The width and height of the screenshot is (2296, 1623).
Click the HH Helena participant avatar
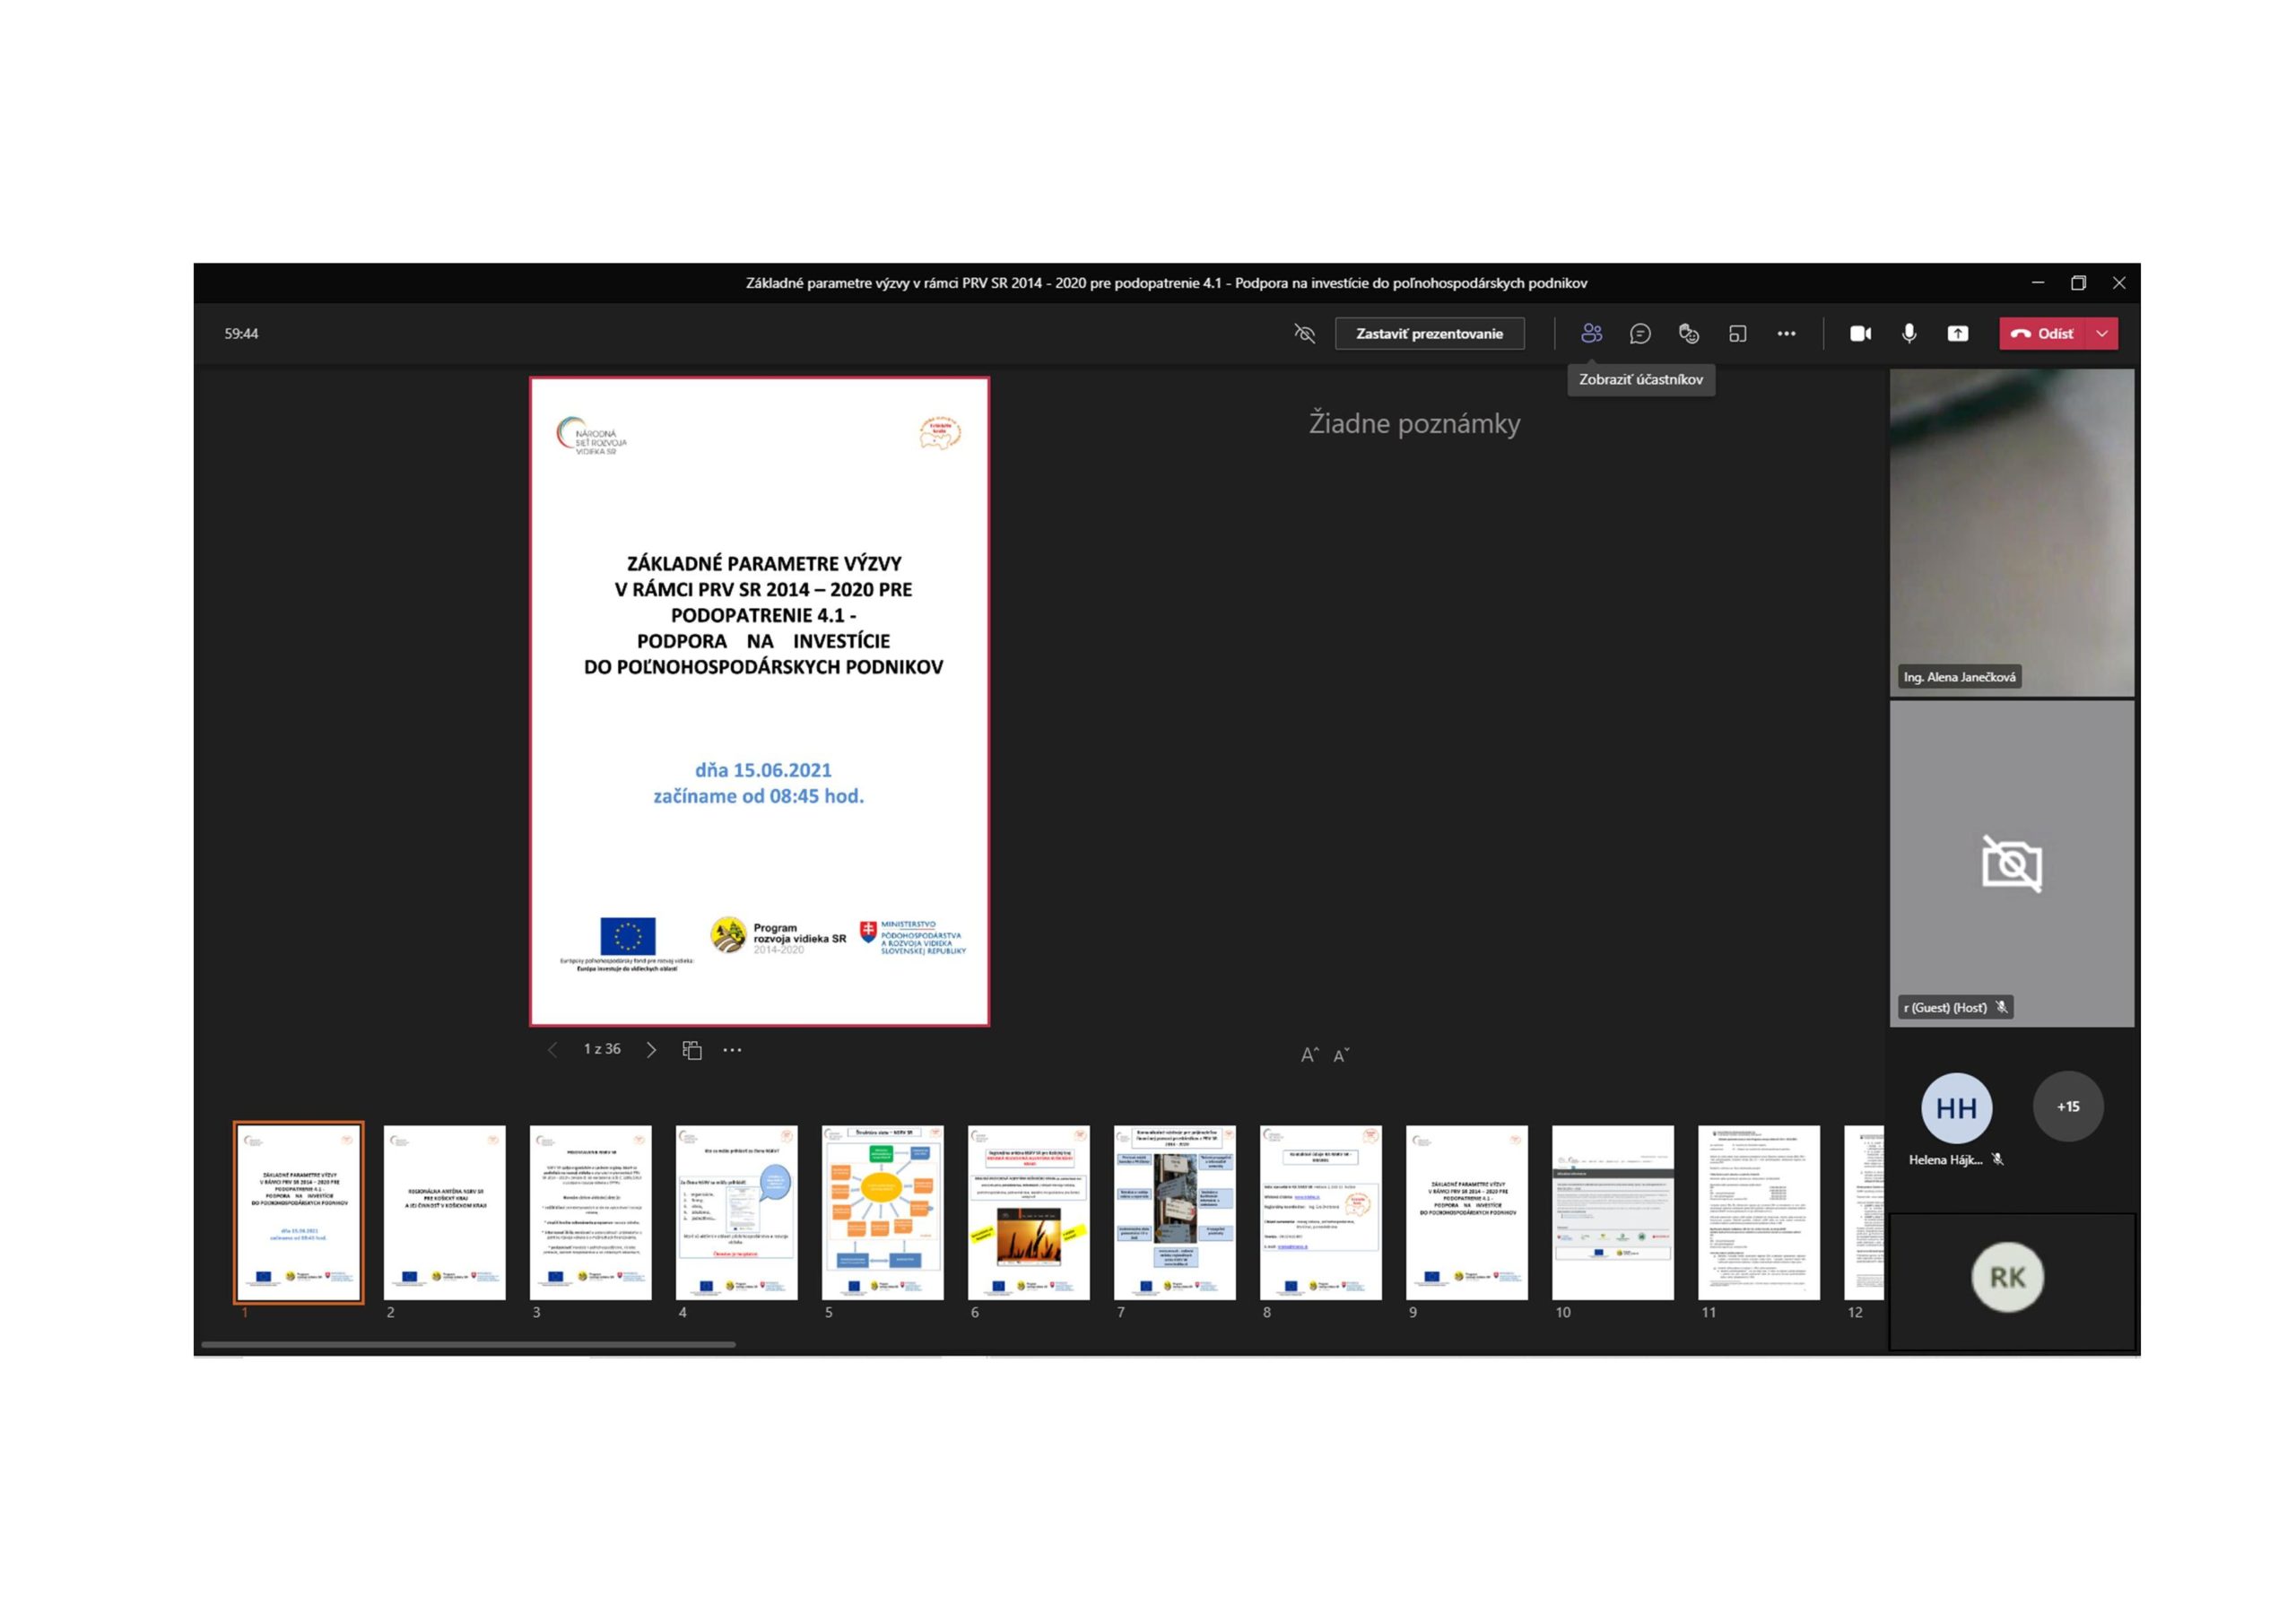1956,1108
